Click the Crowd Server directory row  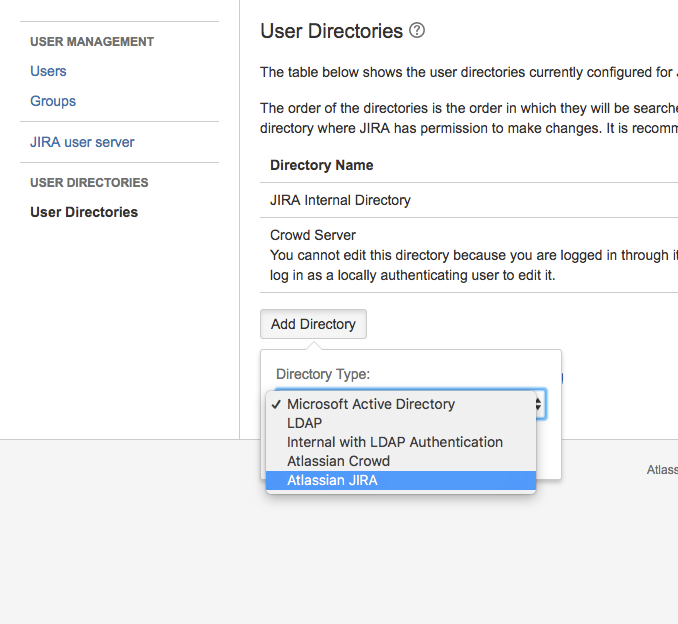pyautogui.click(x=469, y=255)
